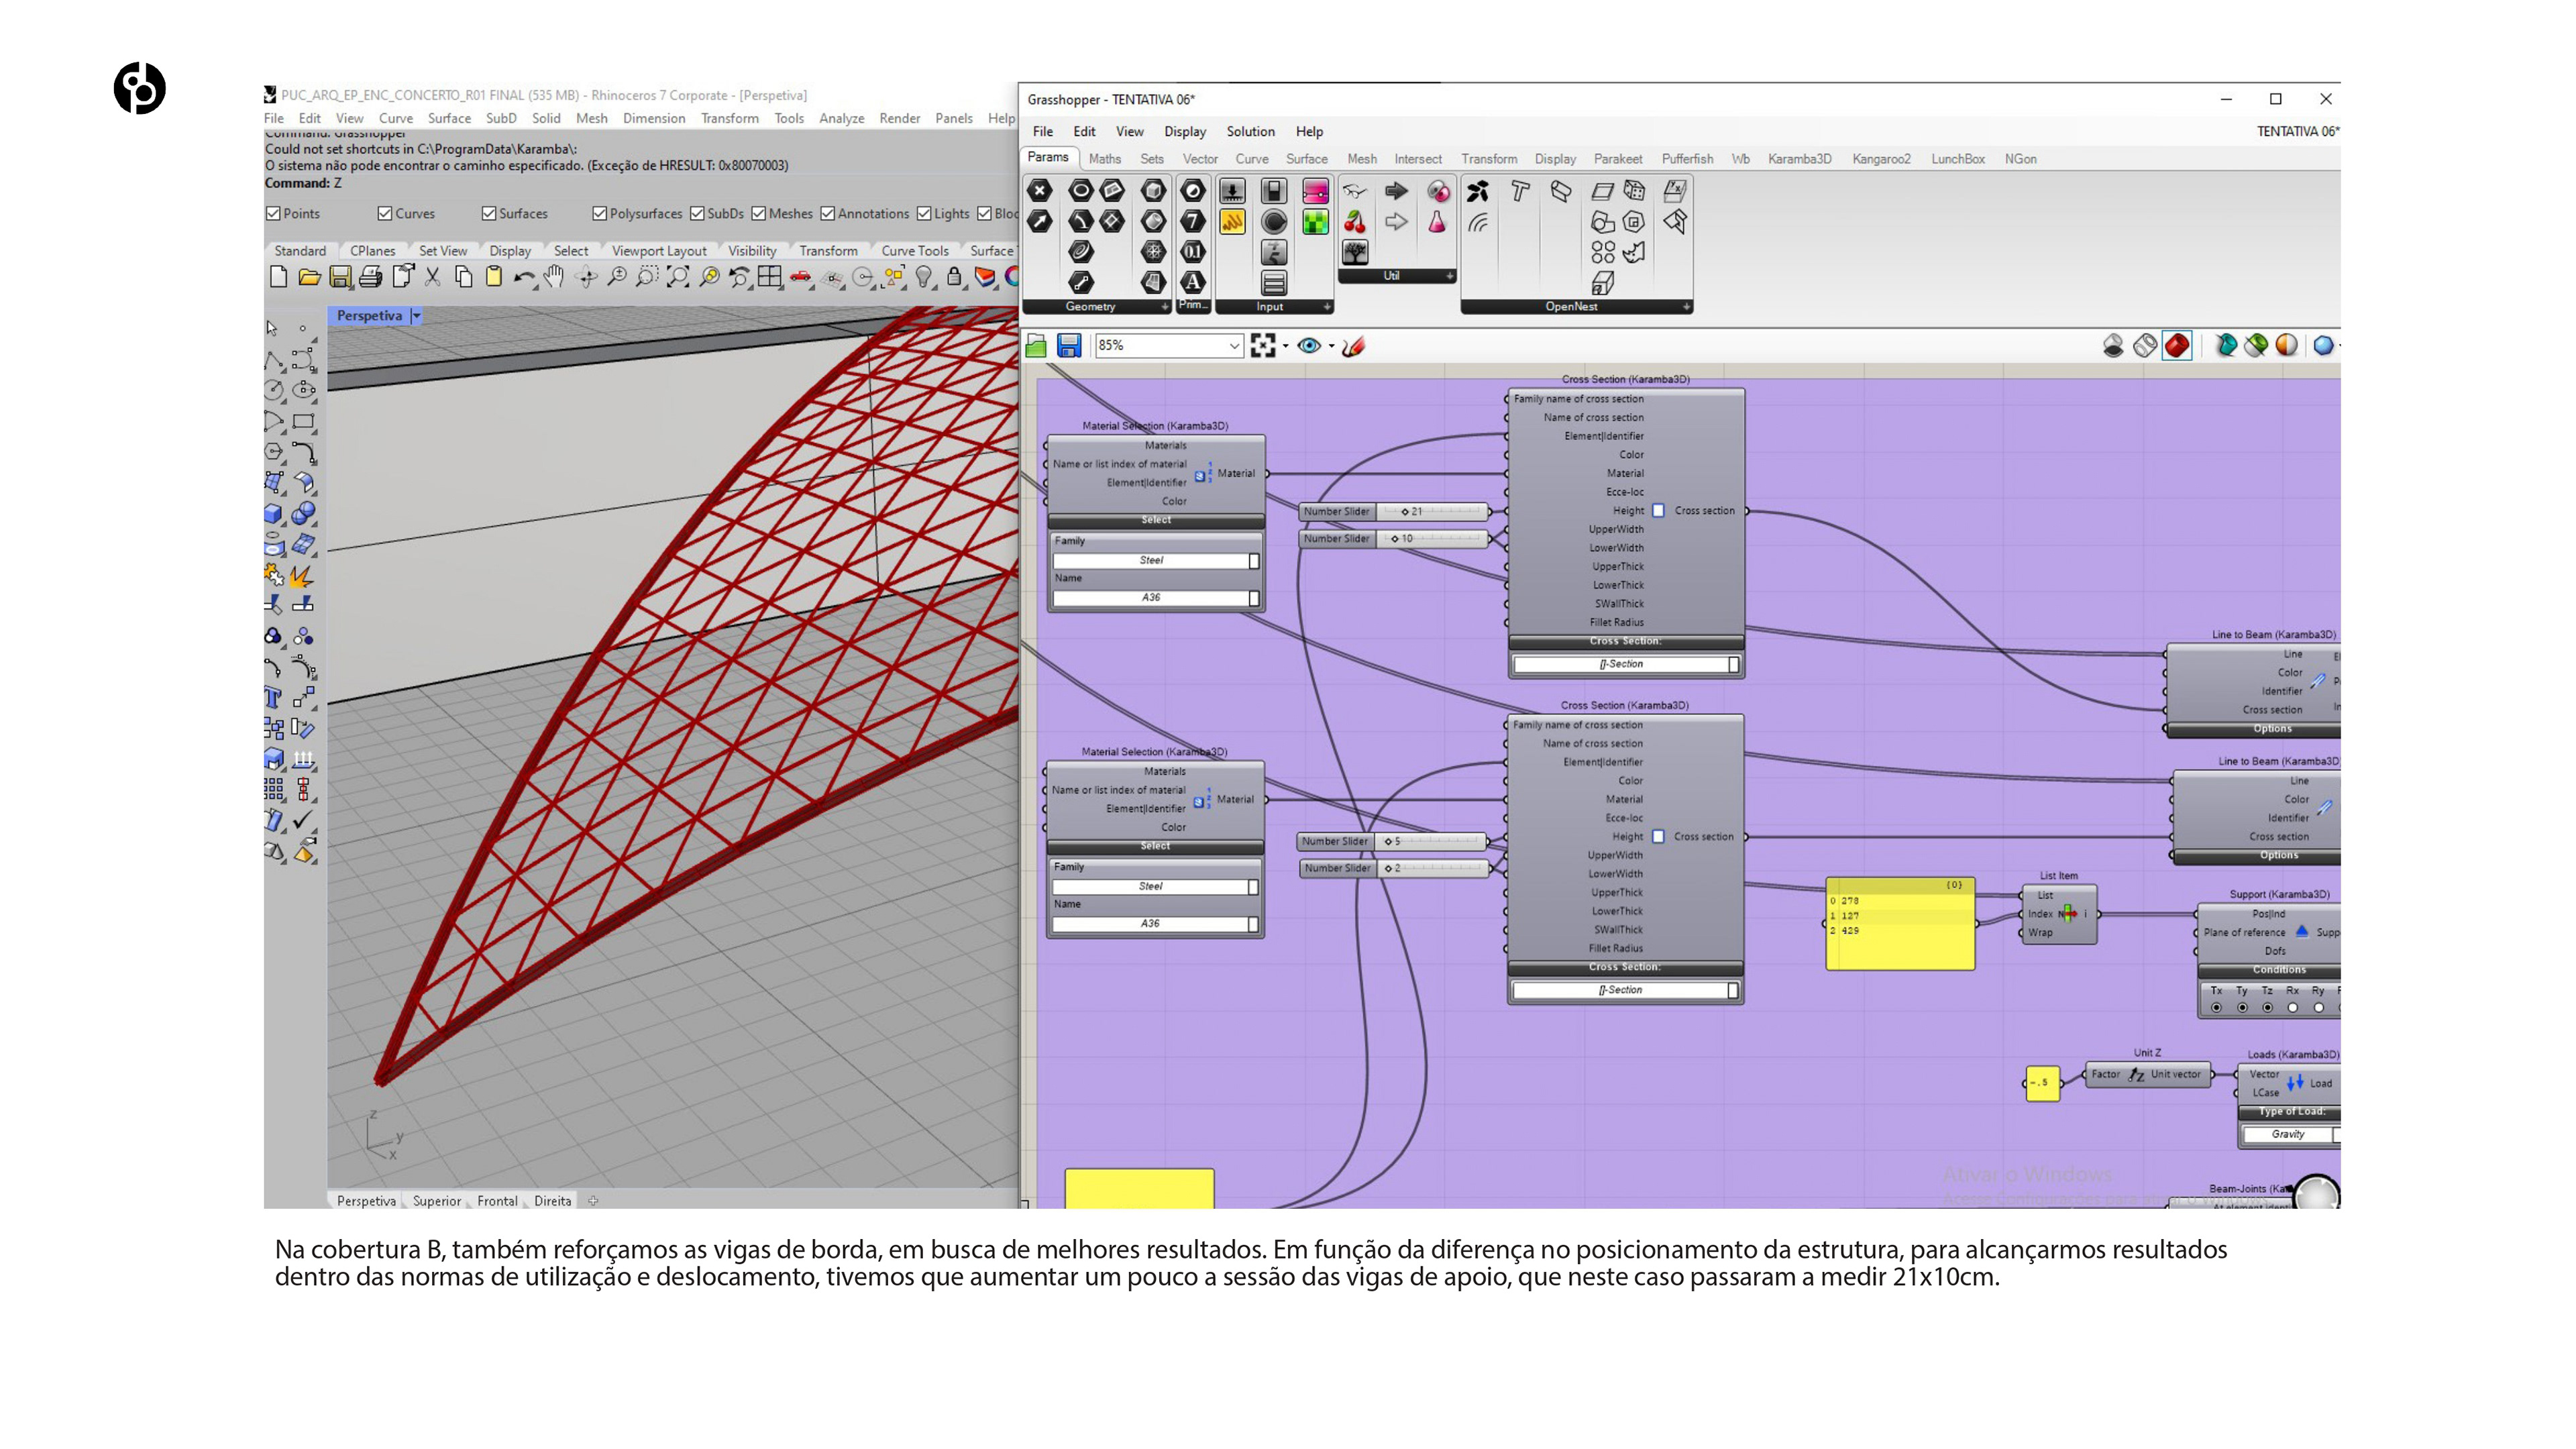Uncheck the Curves filter checkbox
Image resolution: width=2576 pixels, height=1449 pixels.
tap(385, 213)
